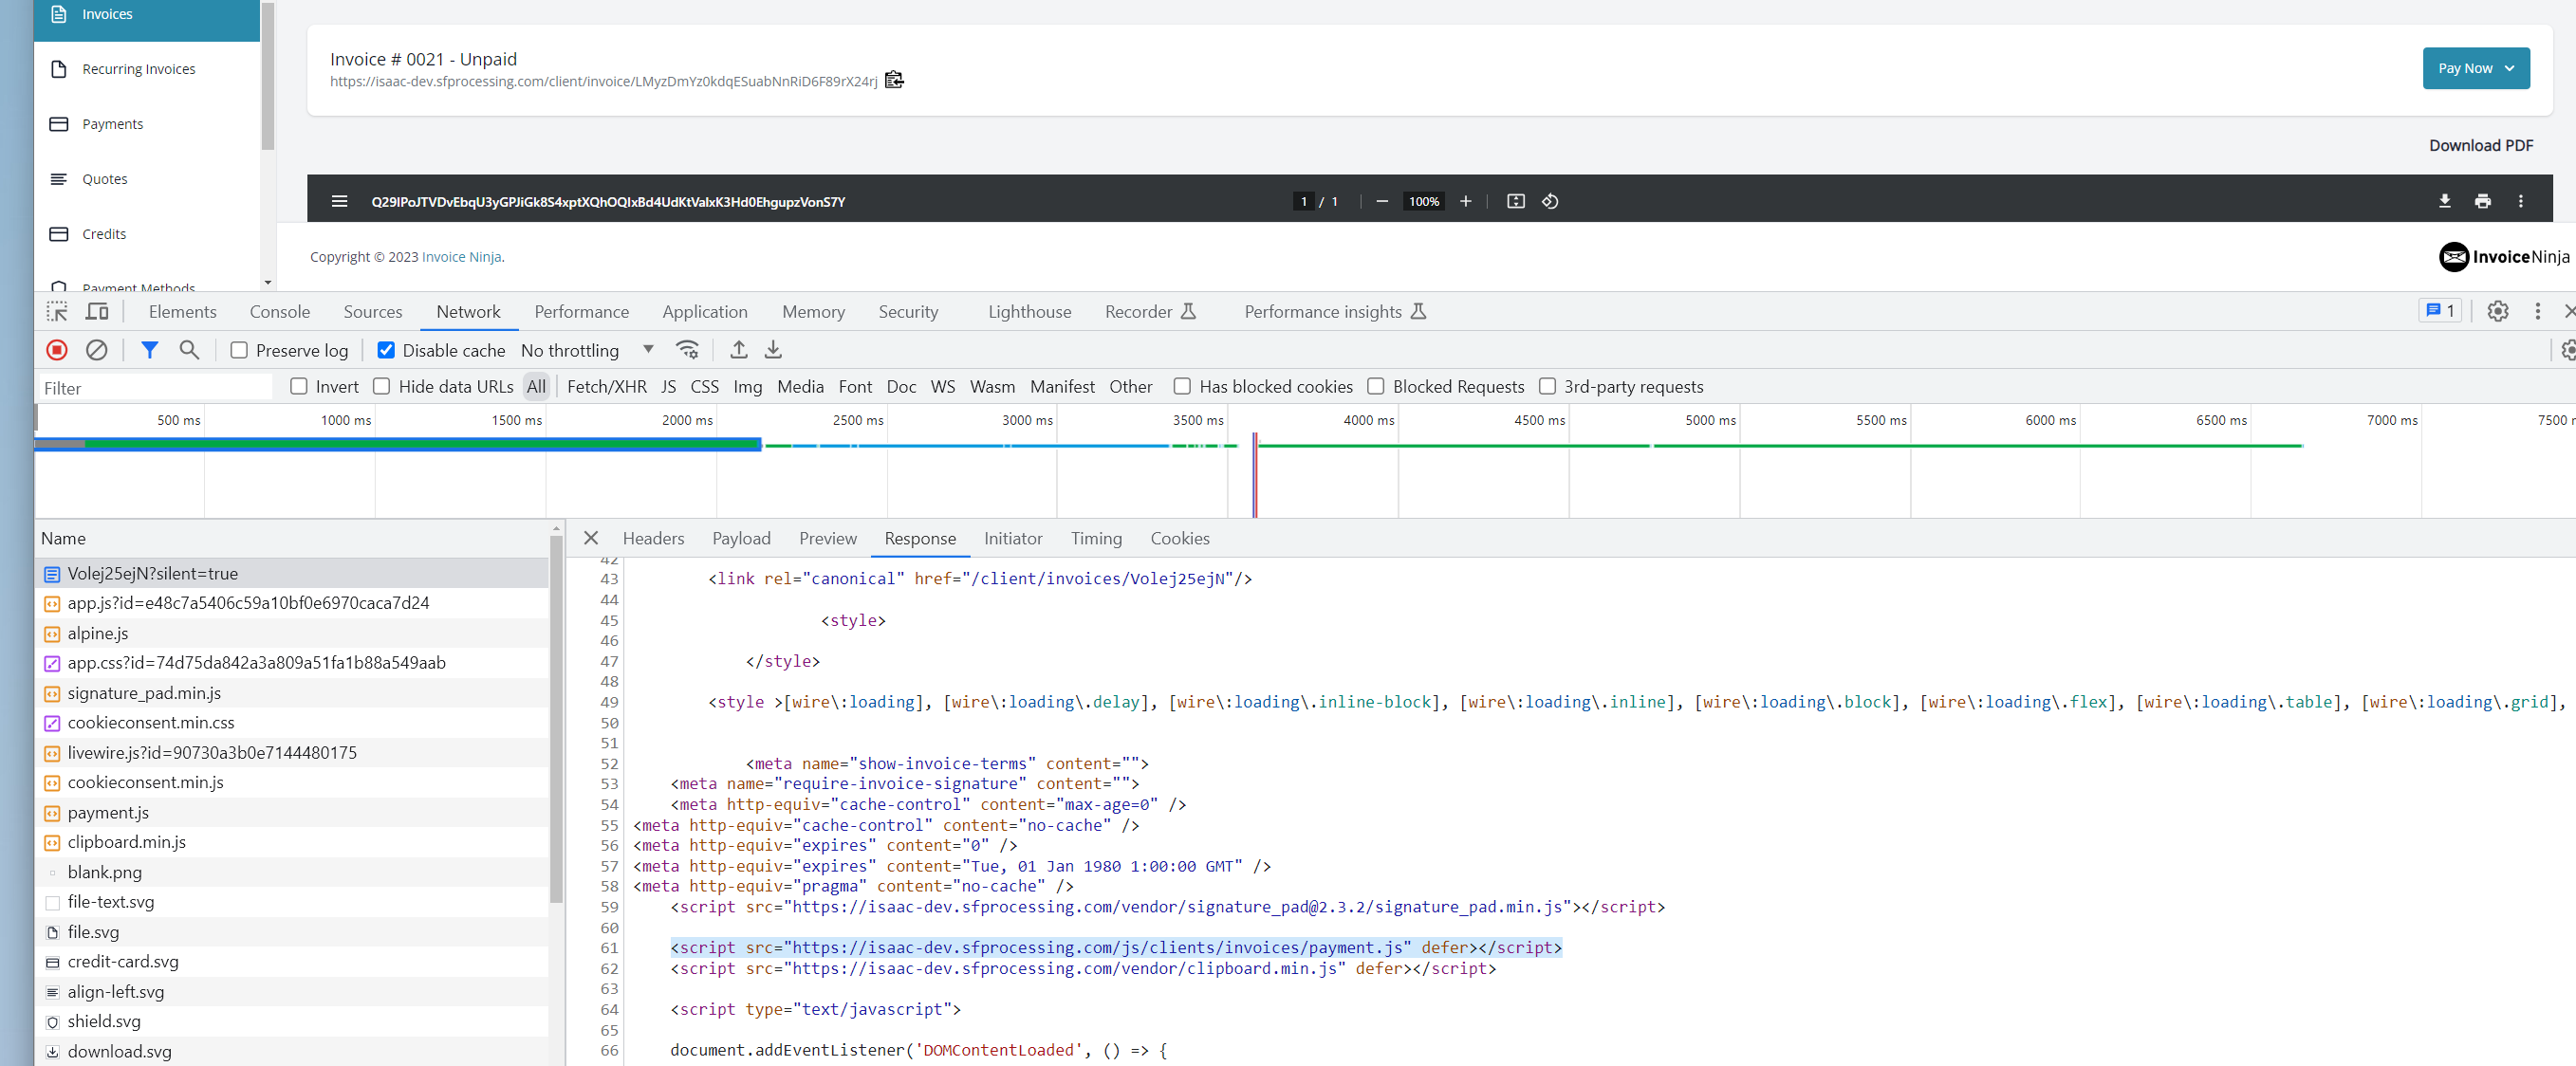Filter requests by CSS
The image size is (2576, 1066).
pyautogui.click(x=704, y=386)
